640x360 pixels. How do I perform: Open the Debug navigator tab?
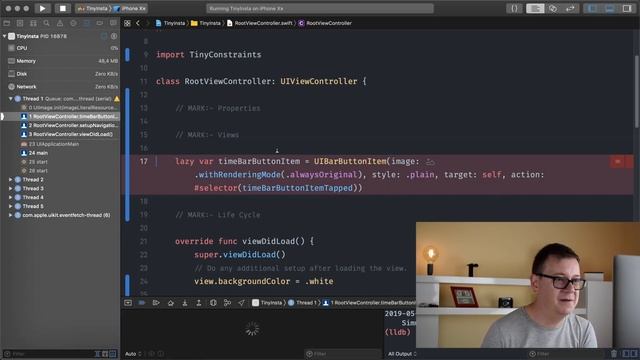(87, 23)
